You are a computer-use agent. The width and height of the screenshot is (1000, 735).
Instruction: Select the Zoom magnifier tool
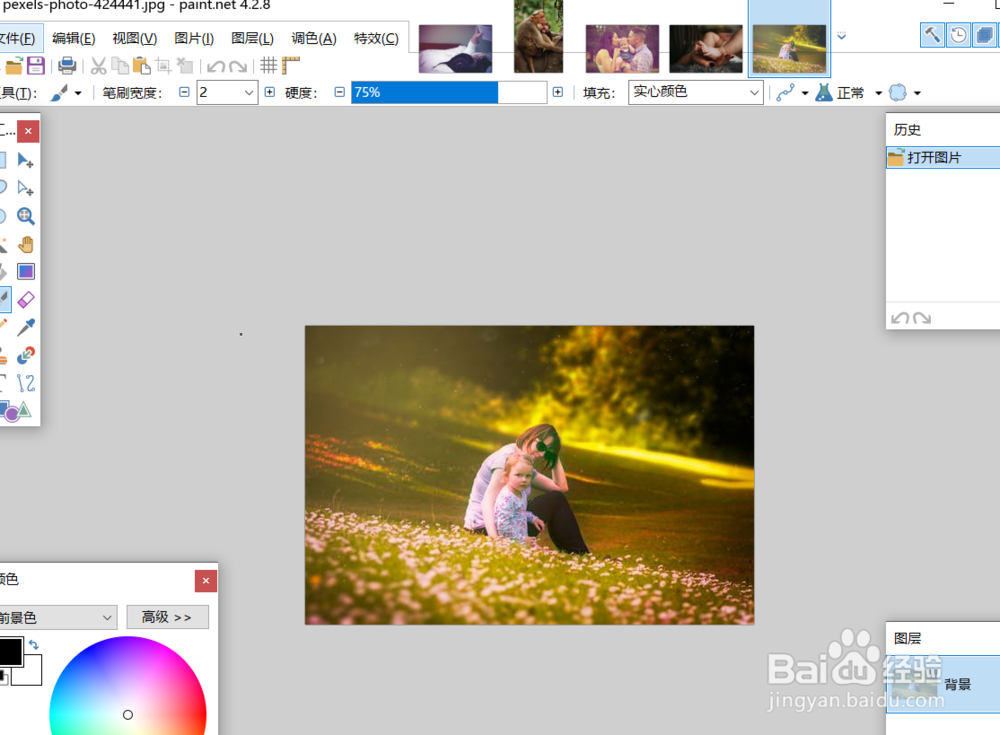click(26, 216)
